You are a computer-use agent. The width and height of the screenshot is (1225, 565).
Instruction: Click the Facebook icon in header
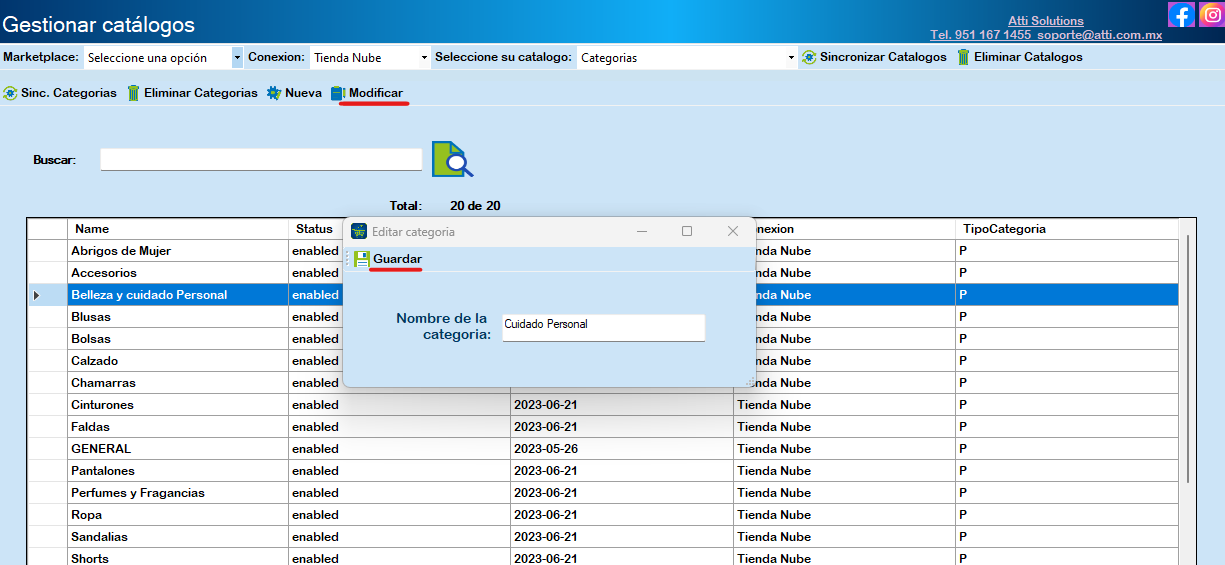1181,15
